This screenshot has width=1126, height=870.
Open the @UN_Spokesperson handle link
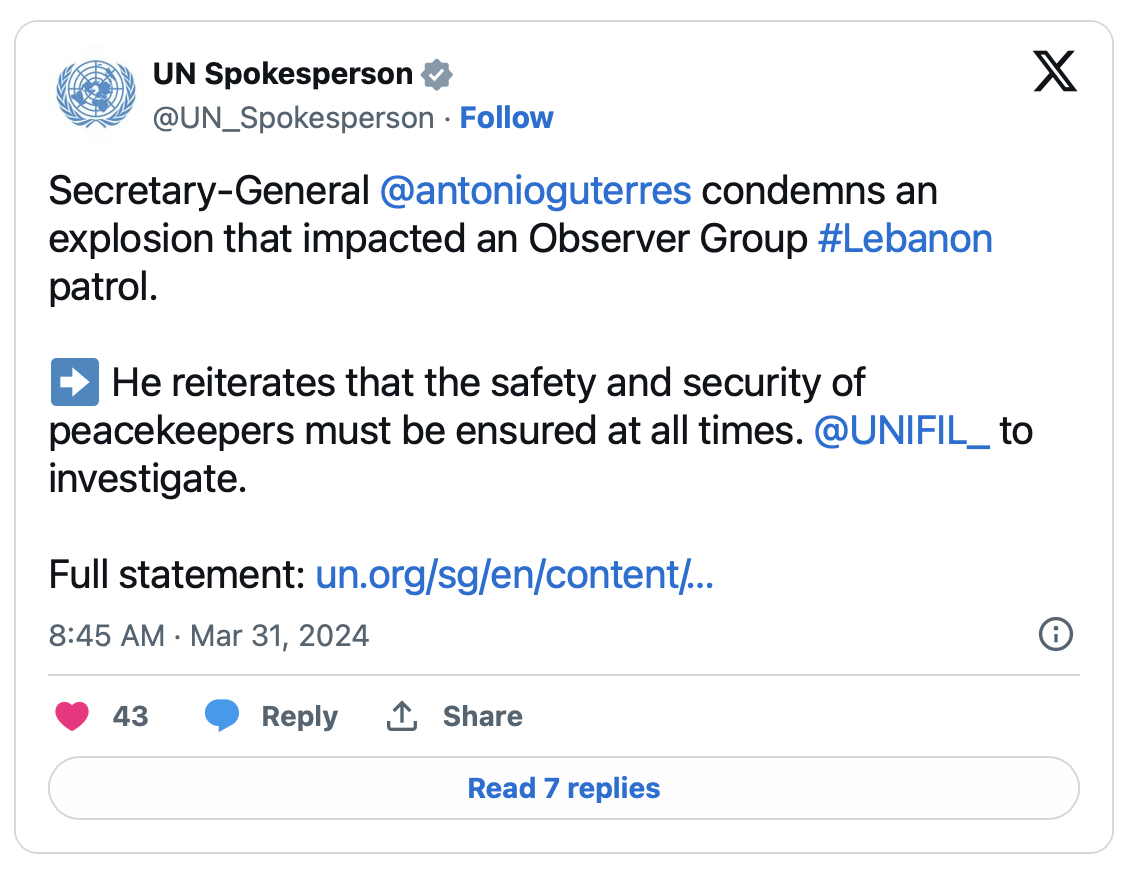293,118
